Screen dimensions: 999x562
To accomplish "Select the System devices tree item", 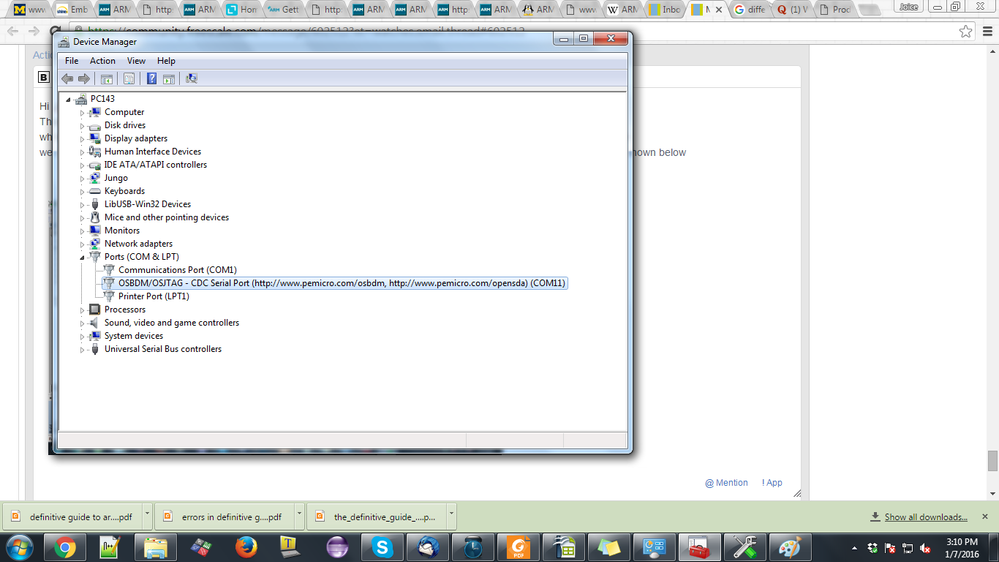I will pyautogui.click(x=133, y=336).
